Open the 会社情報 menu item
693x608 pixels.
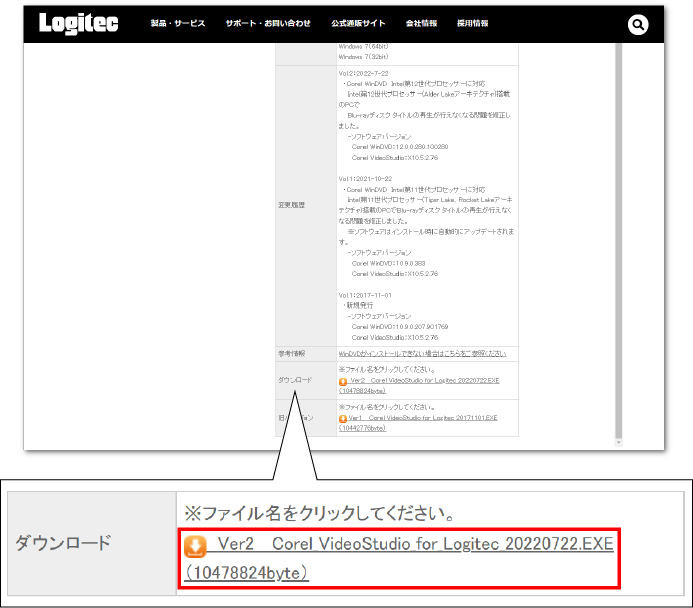coord(421,23)
